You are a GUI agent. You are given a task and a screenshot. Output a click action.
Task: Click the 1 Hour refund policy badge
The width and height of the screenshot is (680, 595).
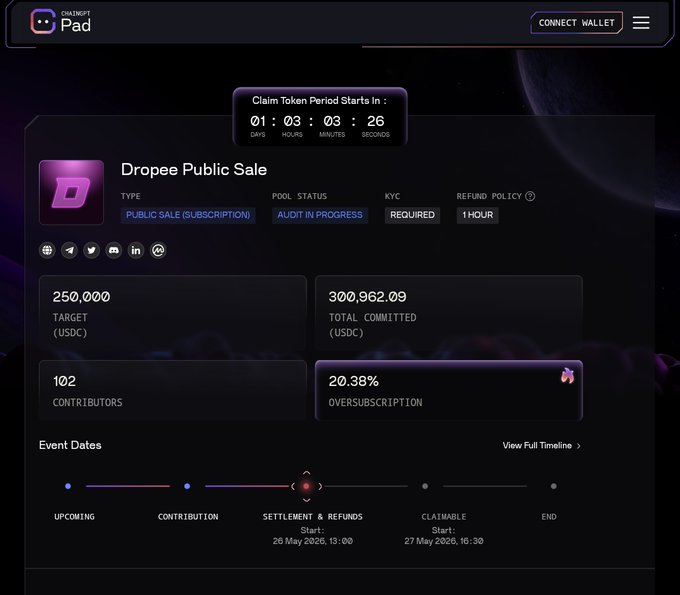(x=477, y=215)
